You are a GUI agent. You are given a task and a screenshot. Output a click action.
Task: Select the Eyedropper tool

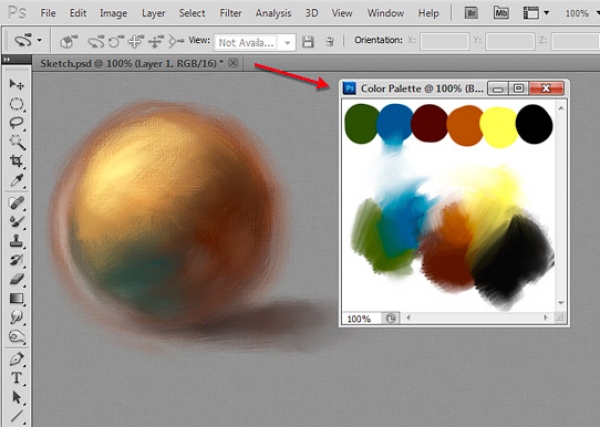pyautogui.click(x=16, y=180)
